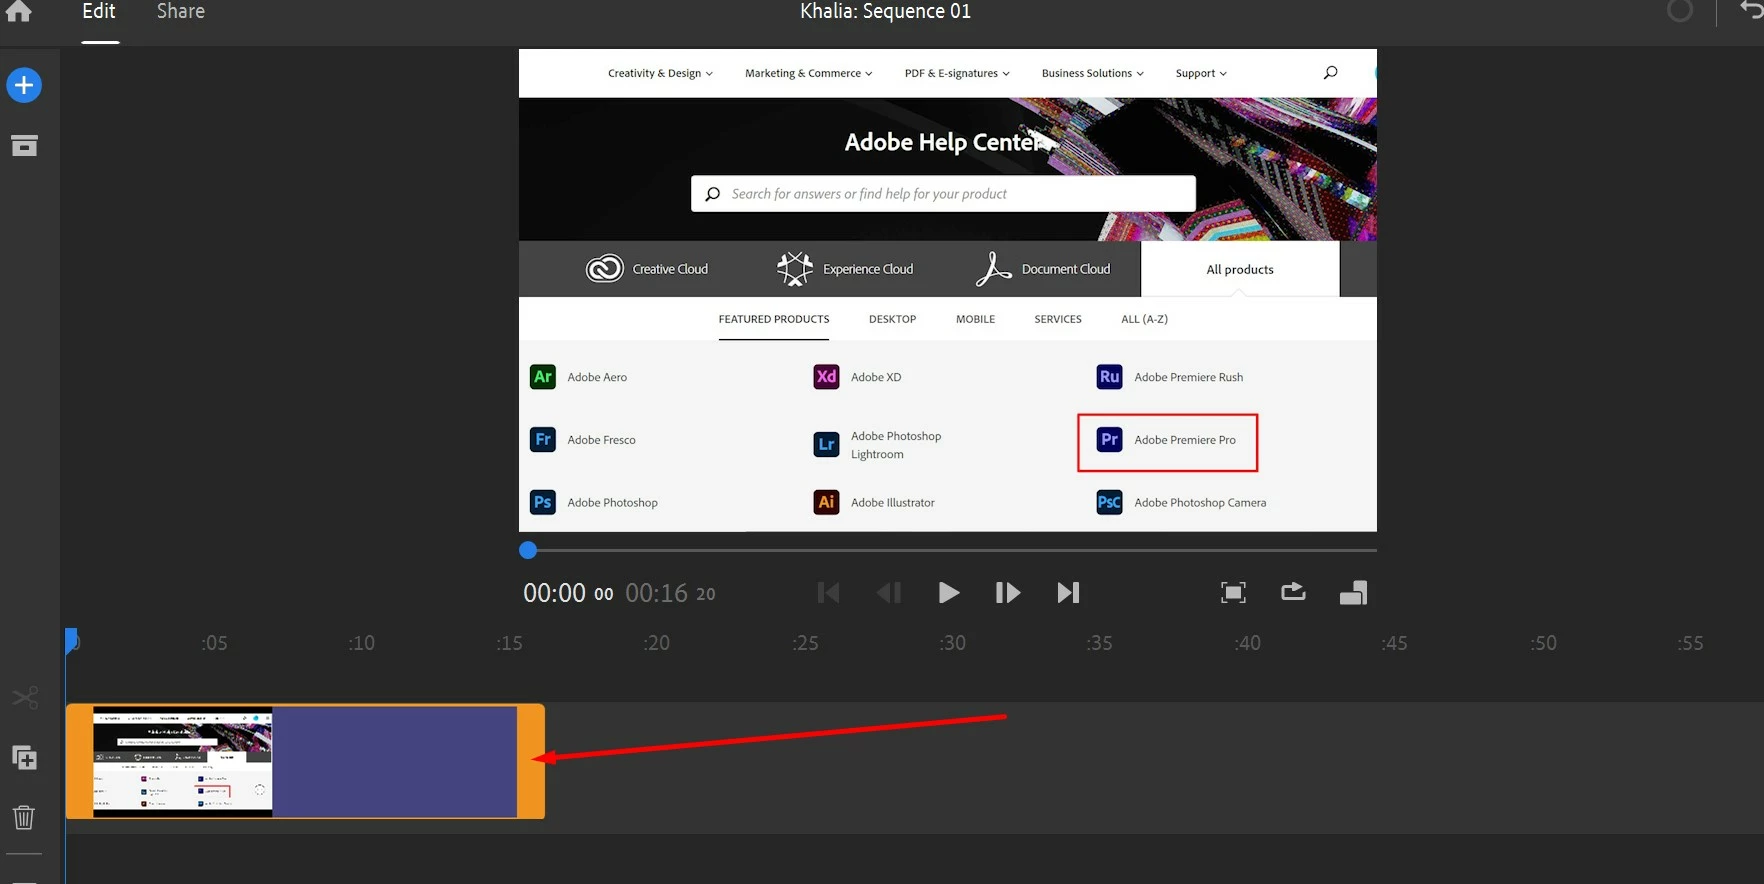The image size is (1764, 884).
Task: Click the Premiere Pro Pr icon
Action: coord(1109,439)
